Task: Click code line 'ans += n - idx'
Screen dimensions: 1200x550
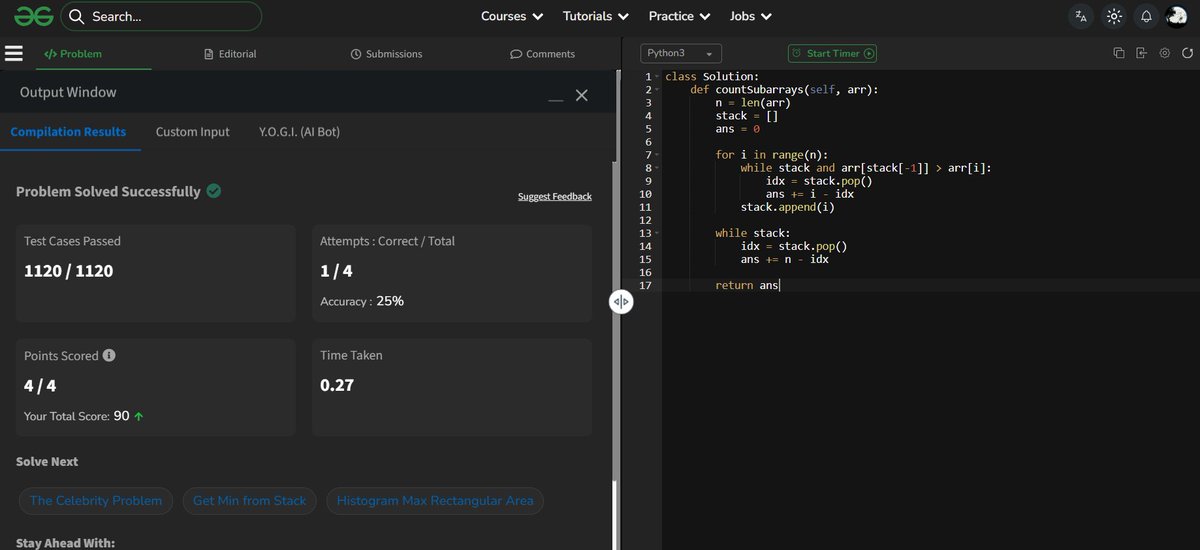Action: point(784,259)
